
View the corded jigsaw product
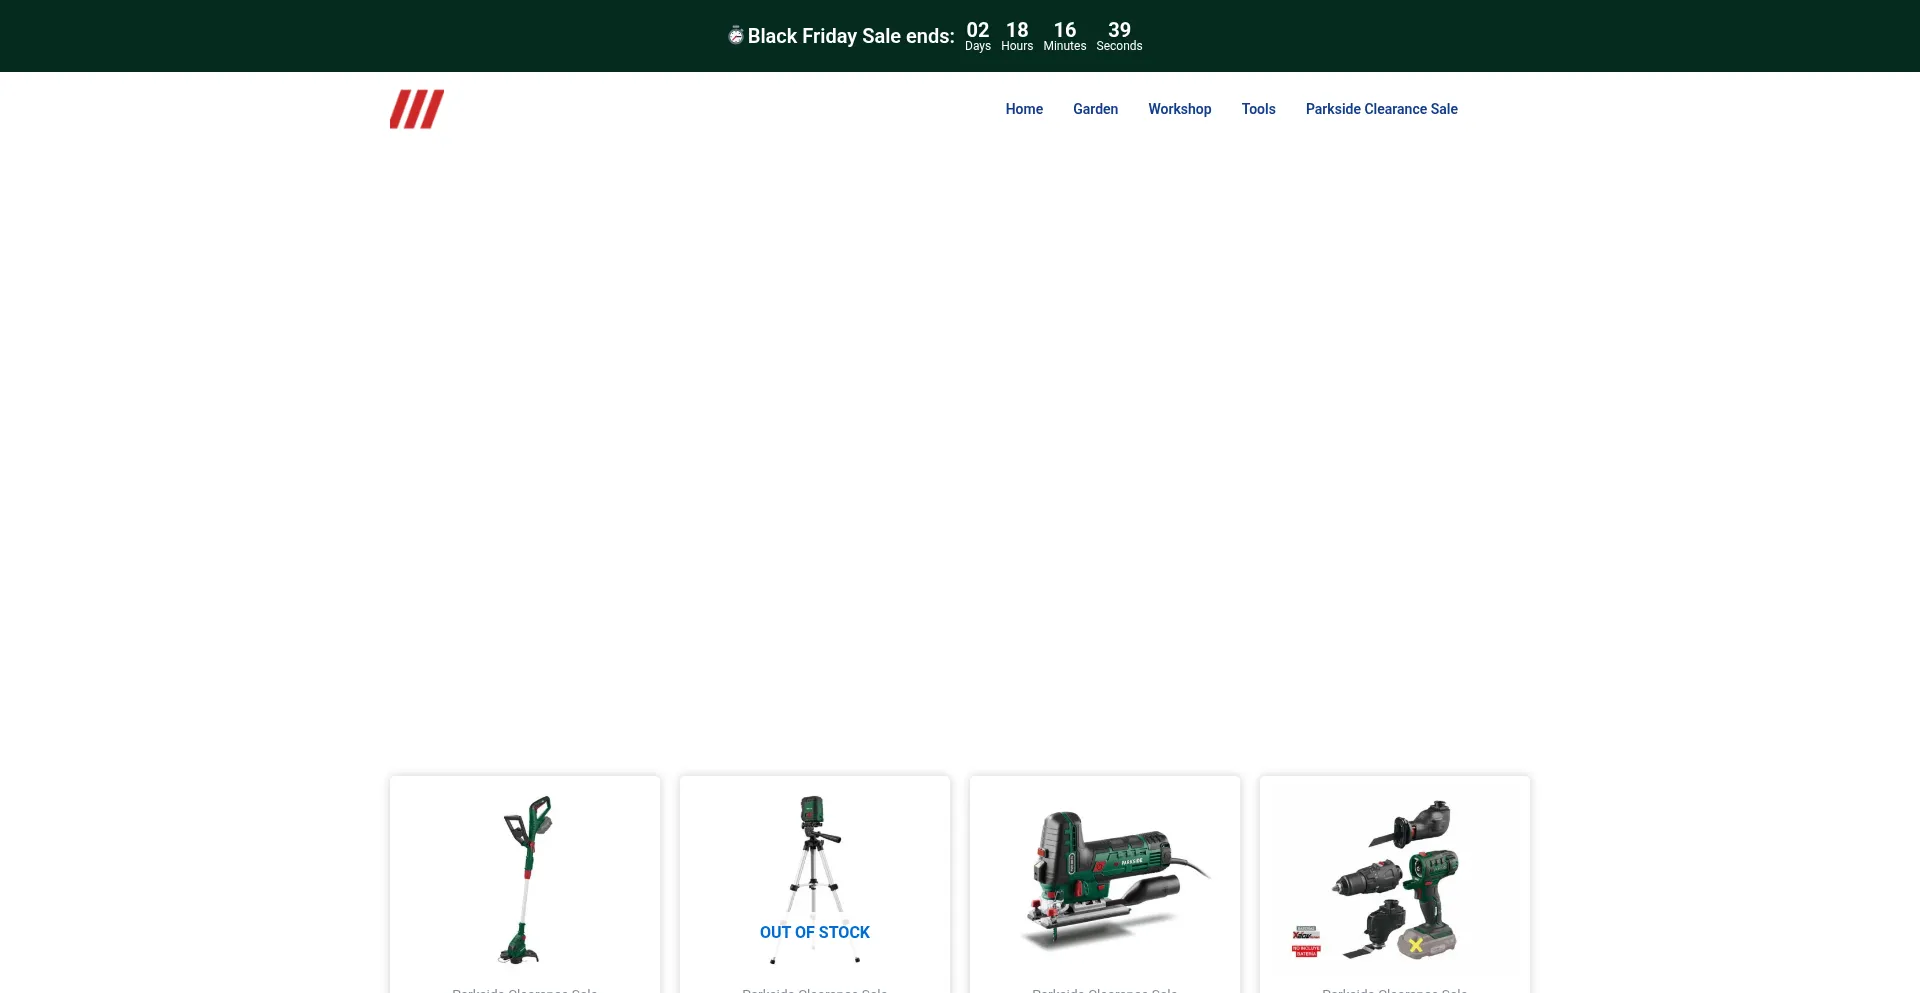pos(1105,879)
